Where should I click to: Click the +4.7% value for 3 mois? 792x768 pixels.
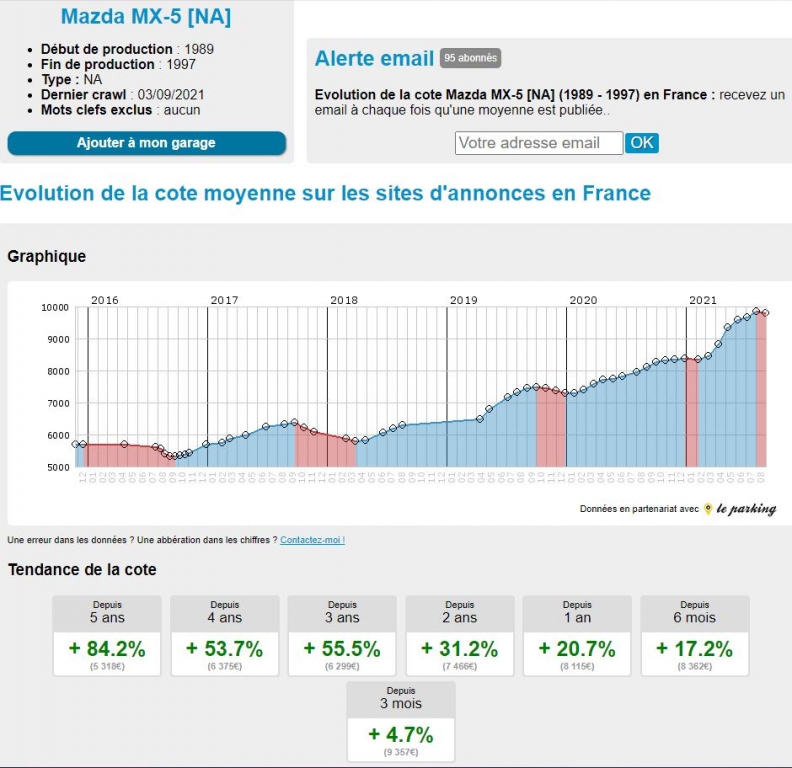(x=401, y=735)
